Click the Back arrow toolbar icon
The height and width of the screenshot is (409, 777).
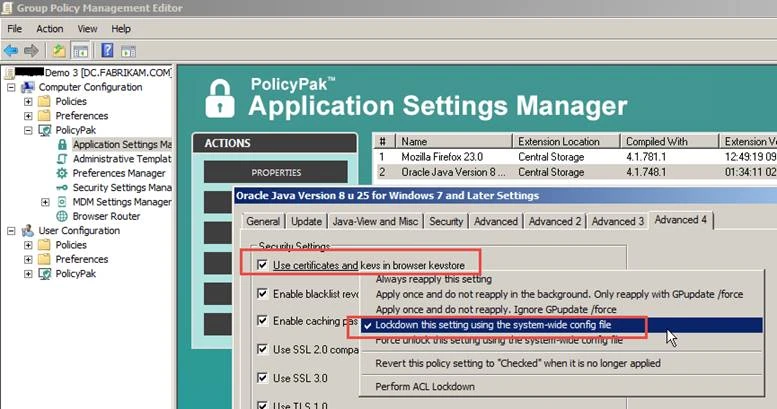pos(12,50)
